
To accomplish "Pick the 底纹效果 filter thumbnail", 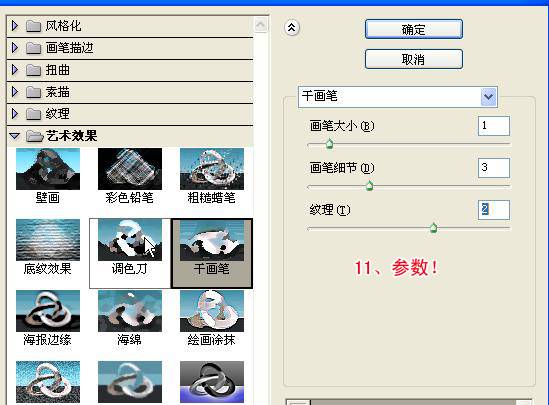I will click(x=48, y=240).
